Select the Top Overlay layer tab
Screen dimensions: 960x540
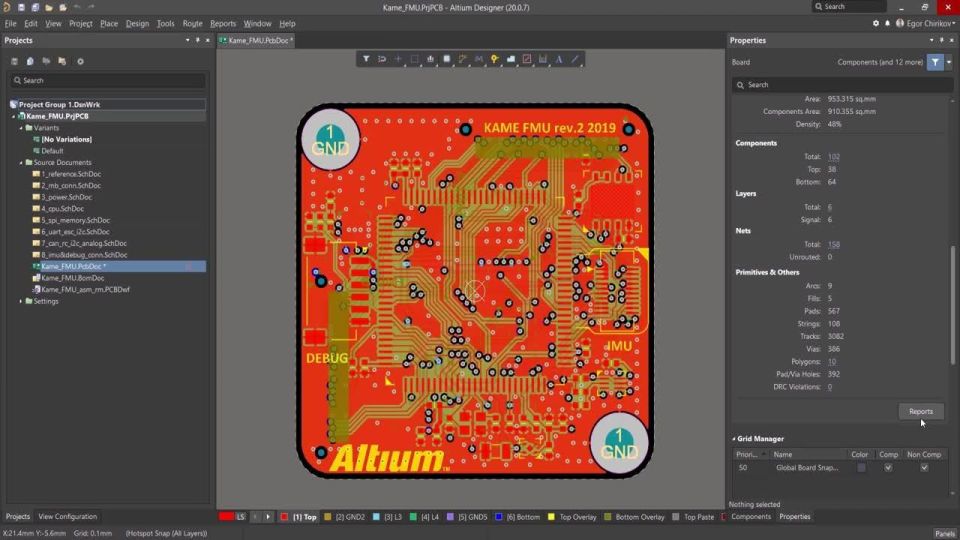(x=572, y=517)
